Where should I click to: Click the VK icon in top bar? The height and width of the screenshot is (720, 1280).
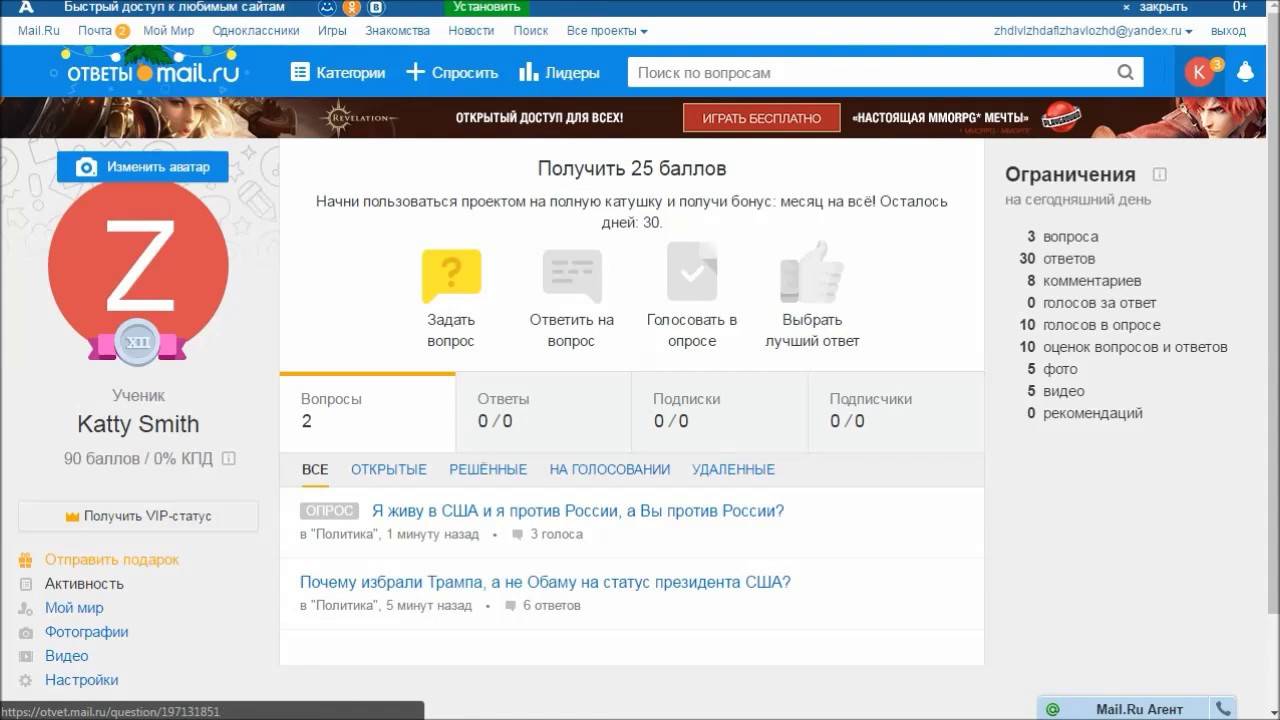[x=376, y=7]
